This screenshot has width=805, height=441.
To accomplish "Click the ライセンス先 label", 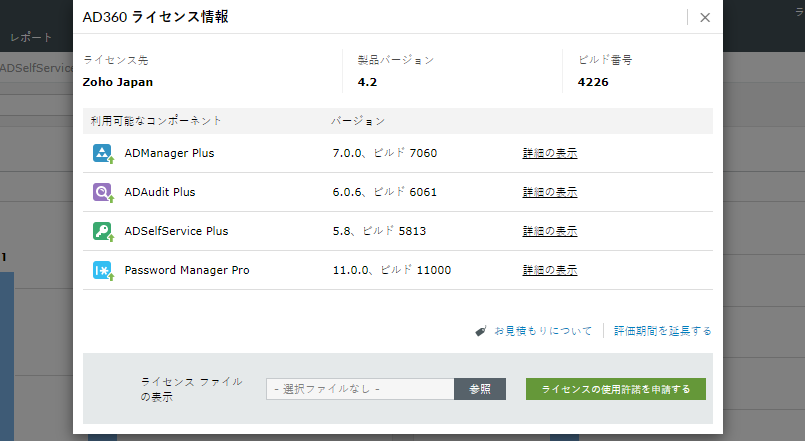I will 116,60.
